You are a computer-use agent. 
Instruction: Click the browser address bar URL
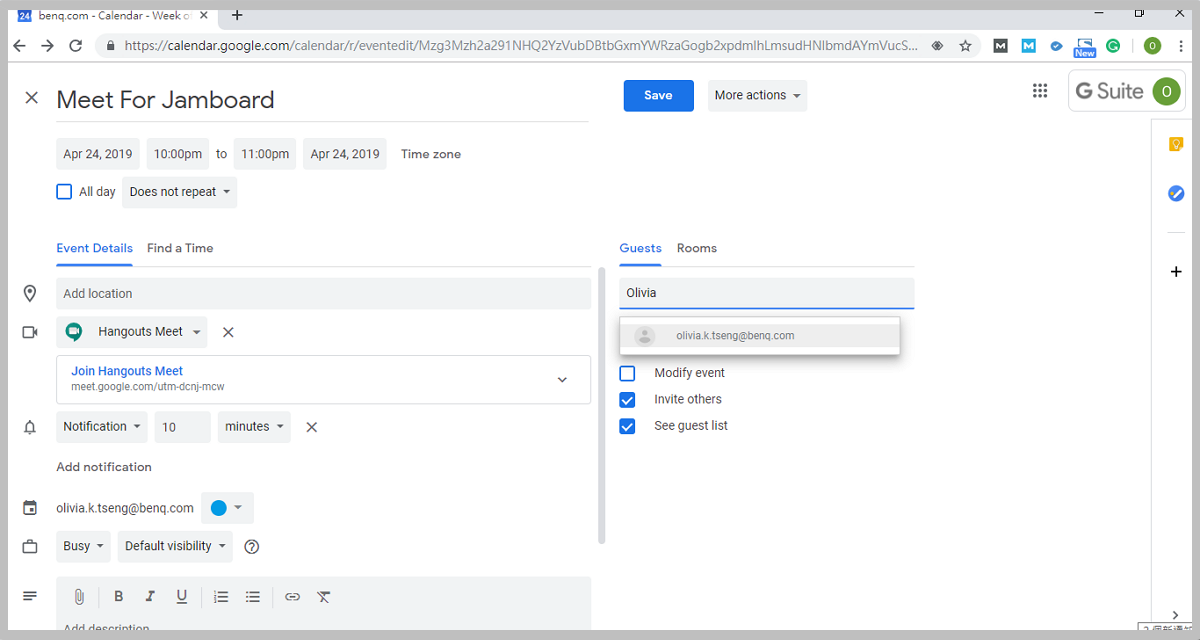coord(520,46)
